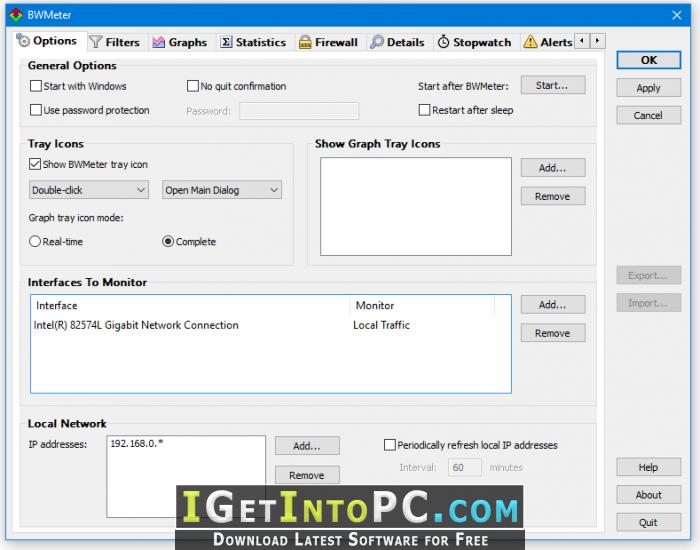
Task: Click the About button
Action: (x=649, y=495)
